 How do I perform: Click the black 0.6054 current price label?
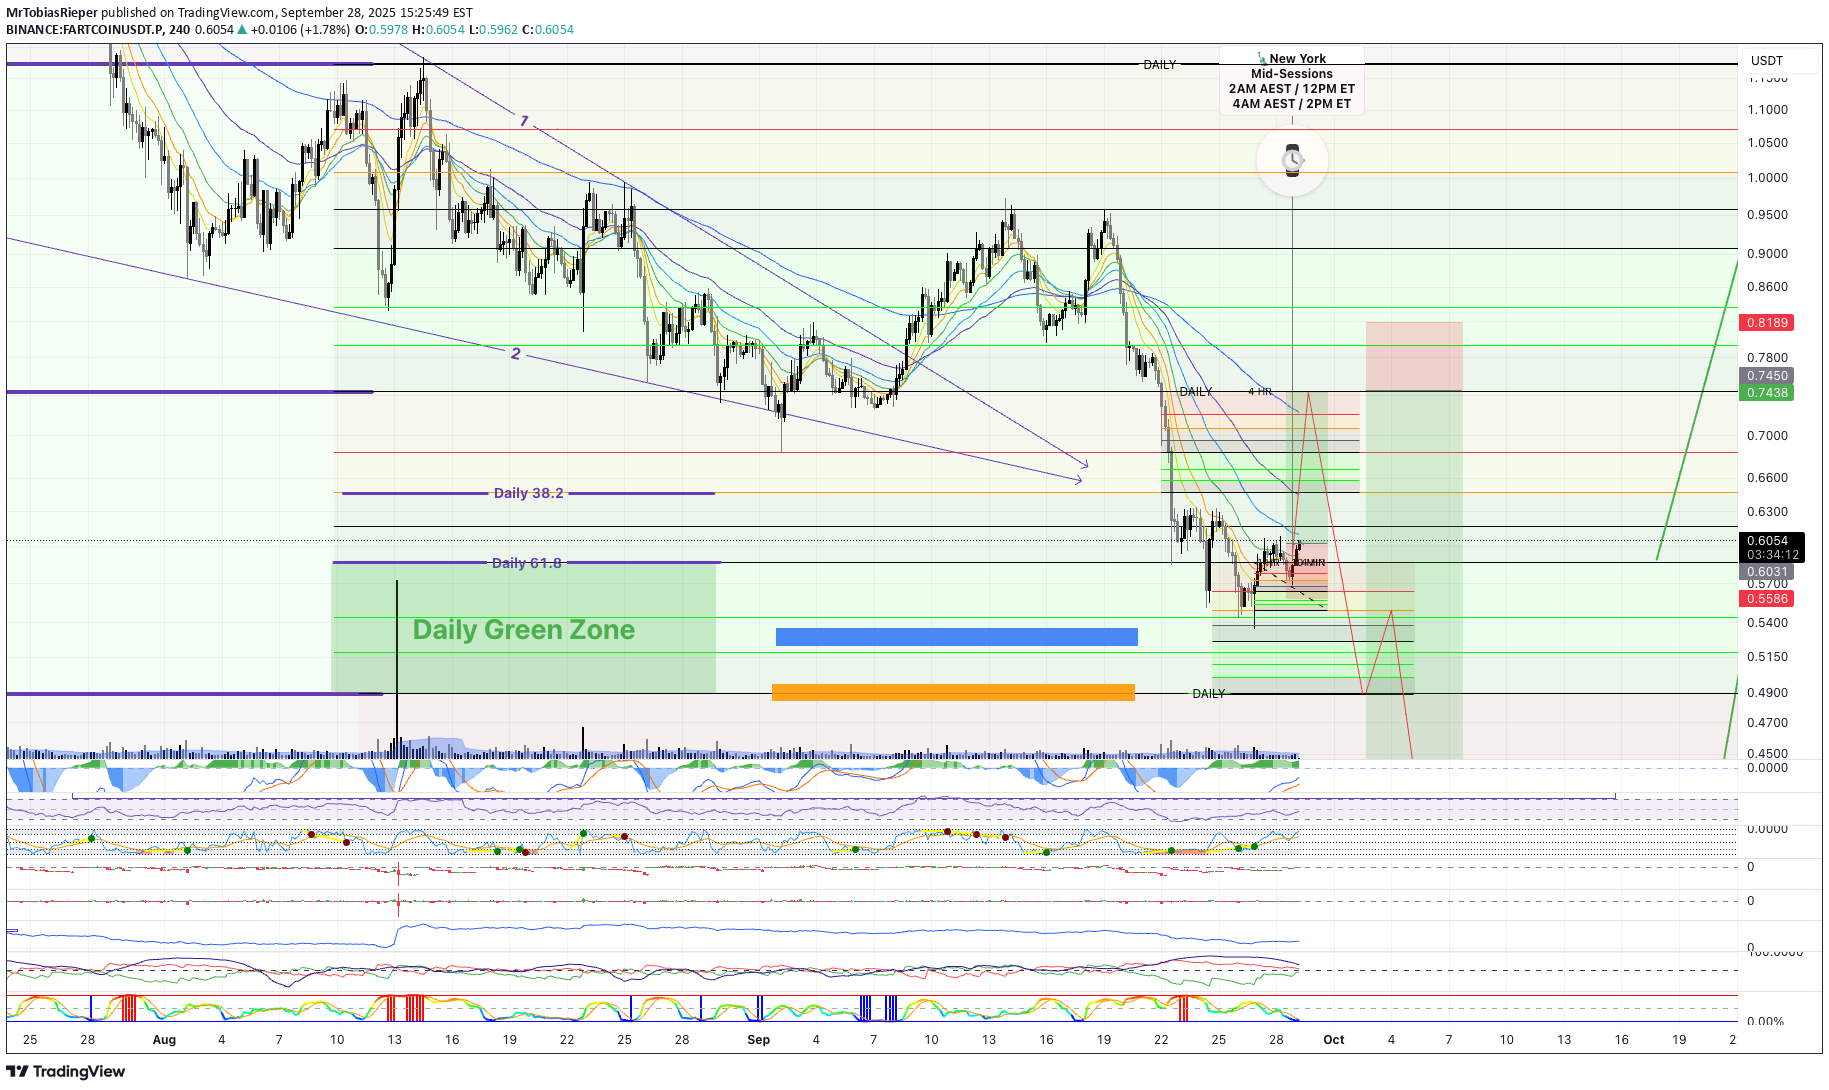tap(1767, 541)
